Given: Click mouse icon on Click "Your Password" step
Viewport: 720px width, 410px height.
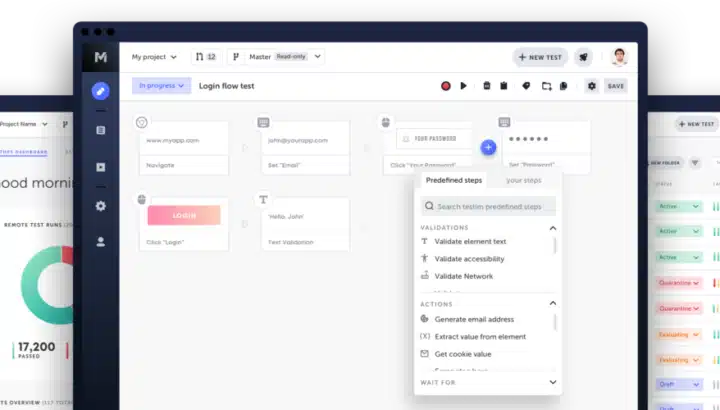Looking at the screenshot, I should click(386, 122).
